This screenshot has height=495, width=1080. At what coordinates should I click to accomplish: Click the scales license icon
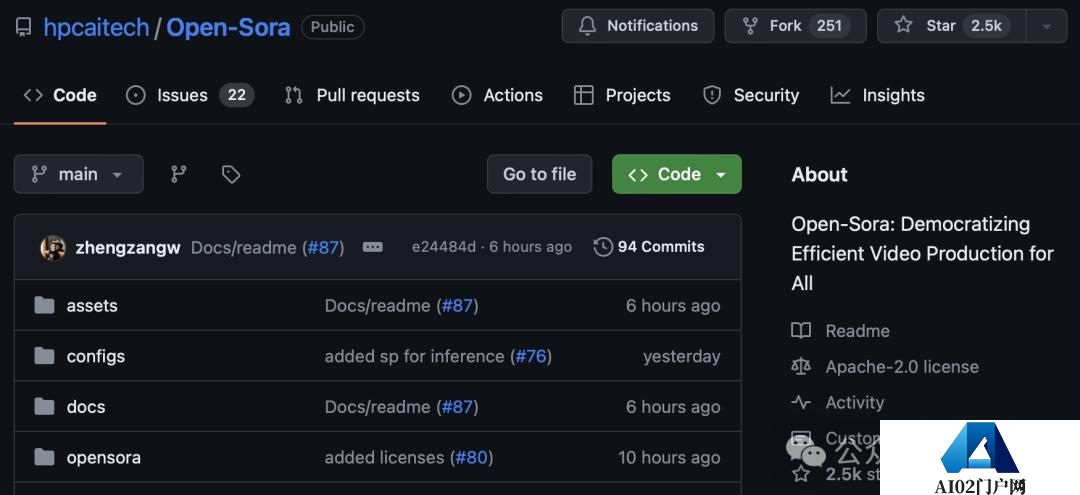801,366
